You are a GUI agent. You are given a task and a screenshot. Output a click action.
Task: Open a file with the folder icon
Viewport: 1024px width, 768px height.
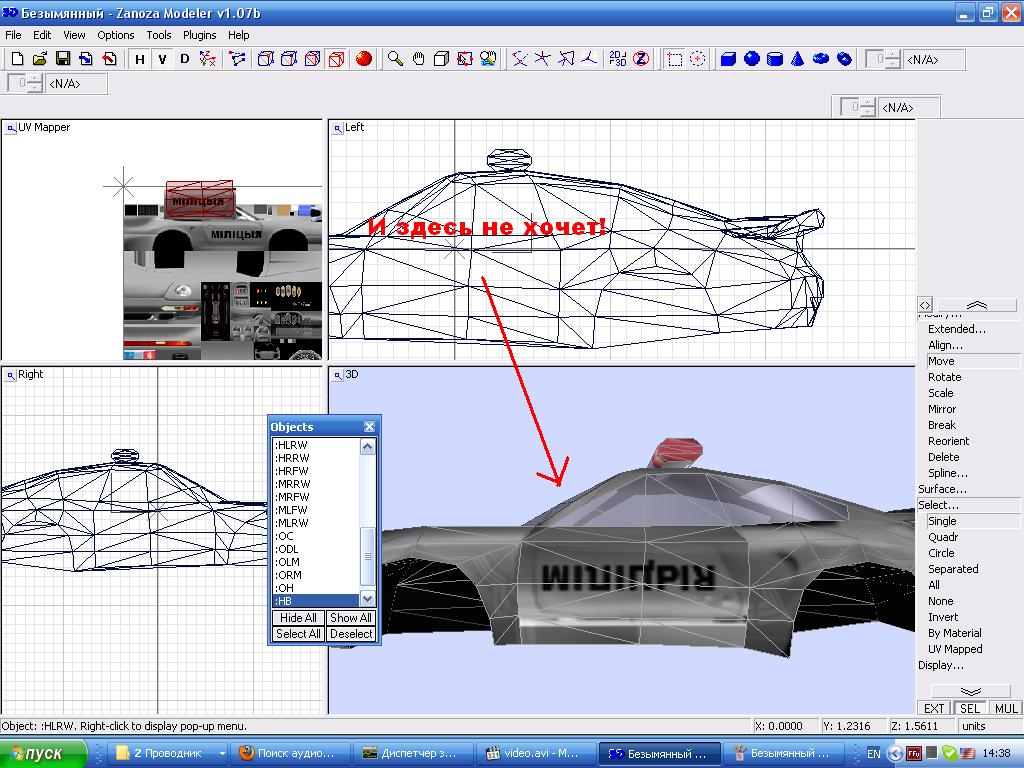click(x=40, y=59)
